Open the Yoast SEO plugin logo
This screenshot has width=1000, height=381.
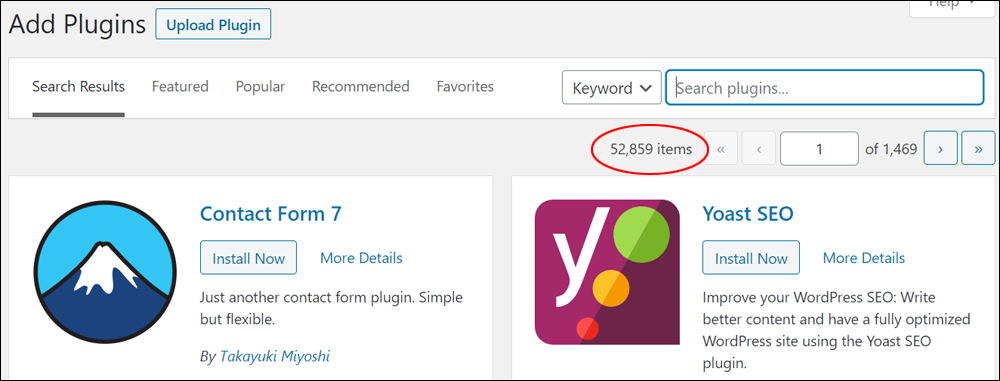(x=607, y=273)
